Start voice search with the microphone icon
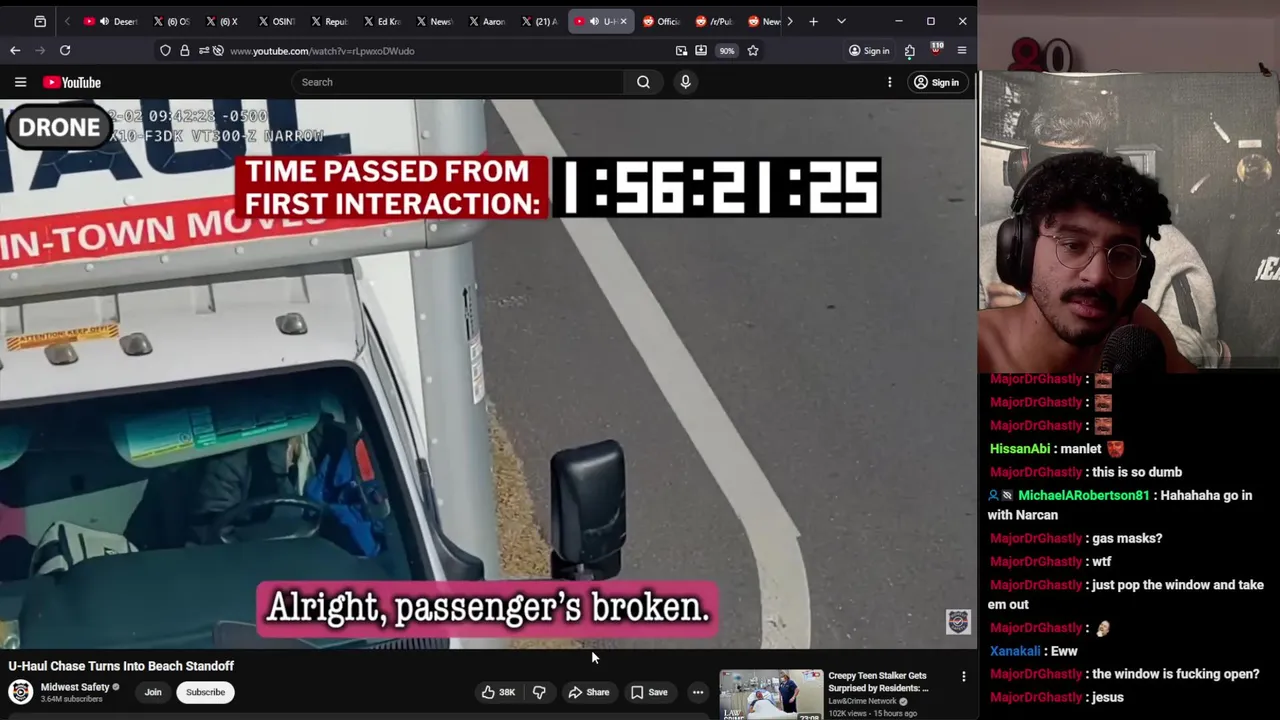This screenshot has width=1280, height=720. (x=685, y=82)
